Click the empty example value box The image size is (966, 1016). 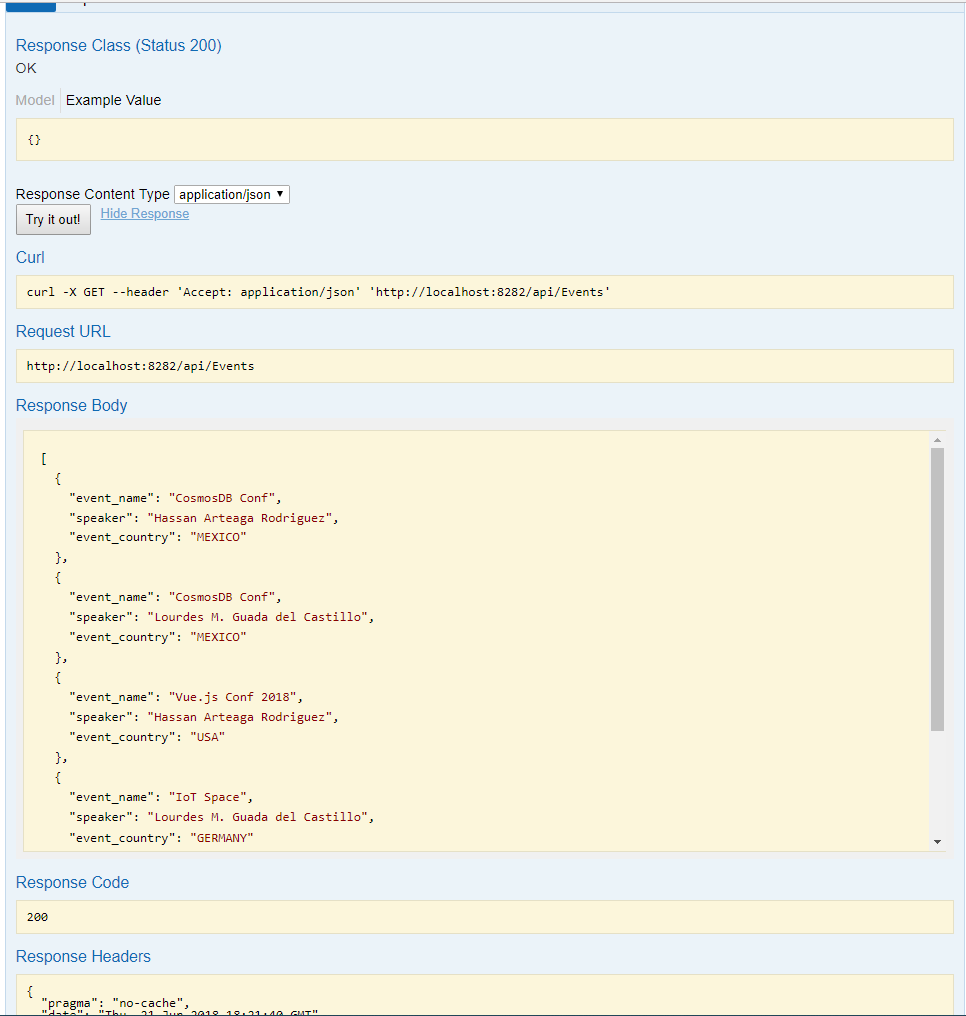(x=484, y=139)
